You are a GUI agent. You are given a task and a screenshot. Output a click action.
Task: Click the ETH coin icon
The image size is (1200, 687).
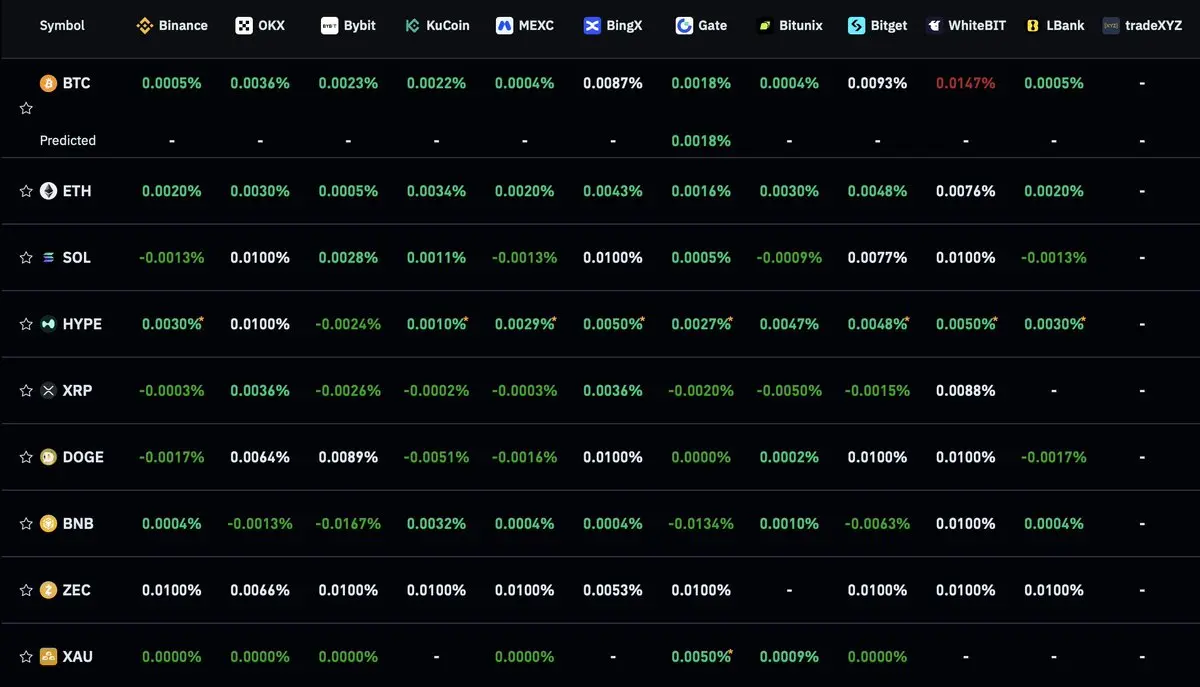[x=48, y=190]
